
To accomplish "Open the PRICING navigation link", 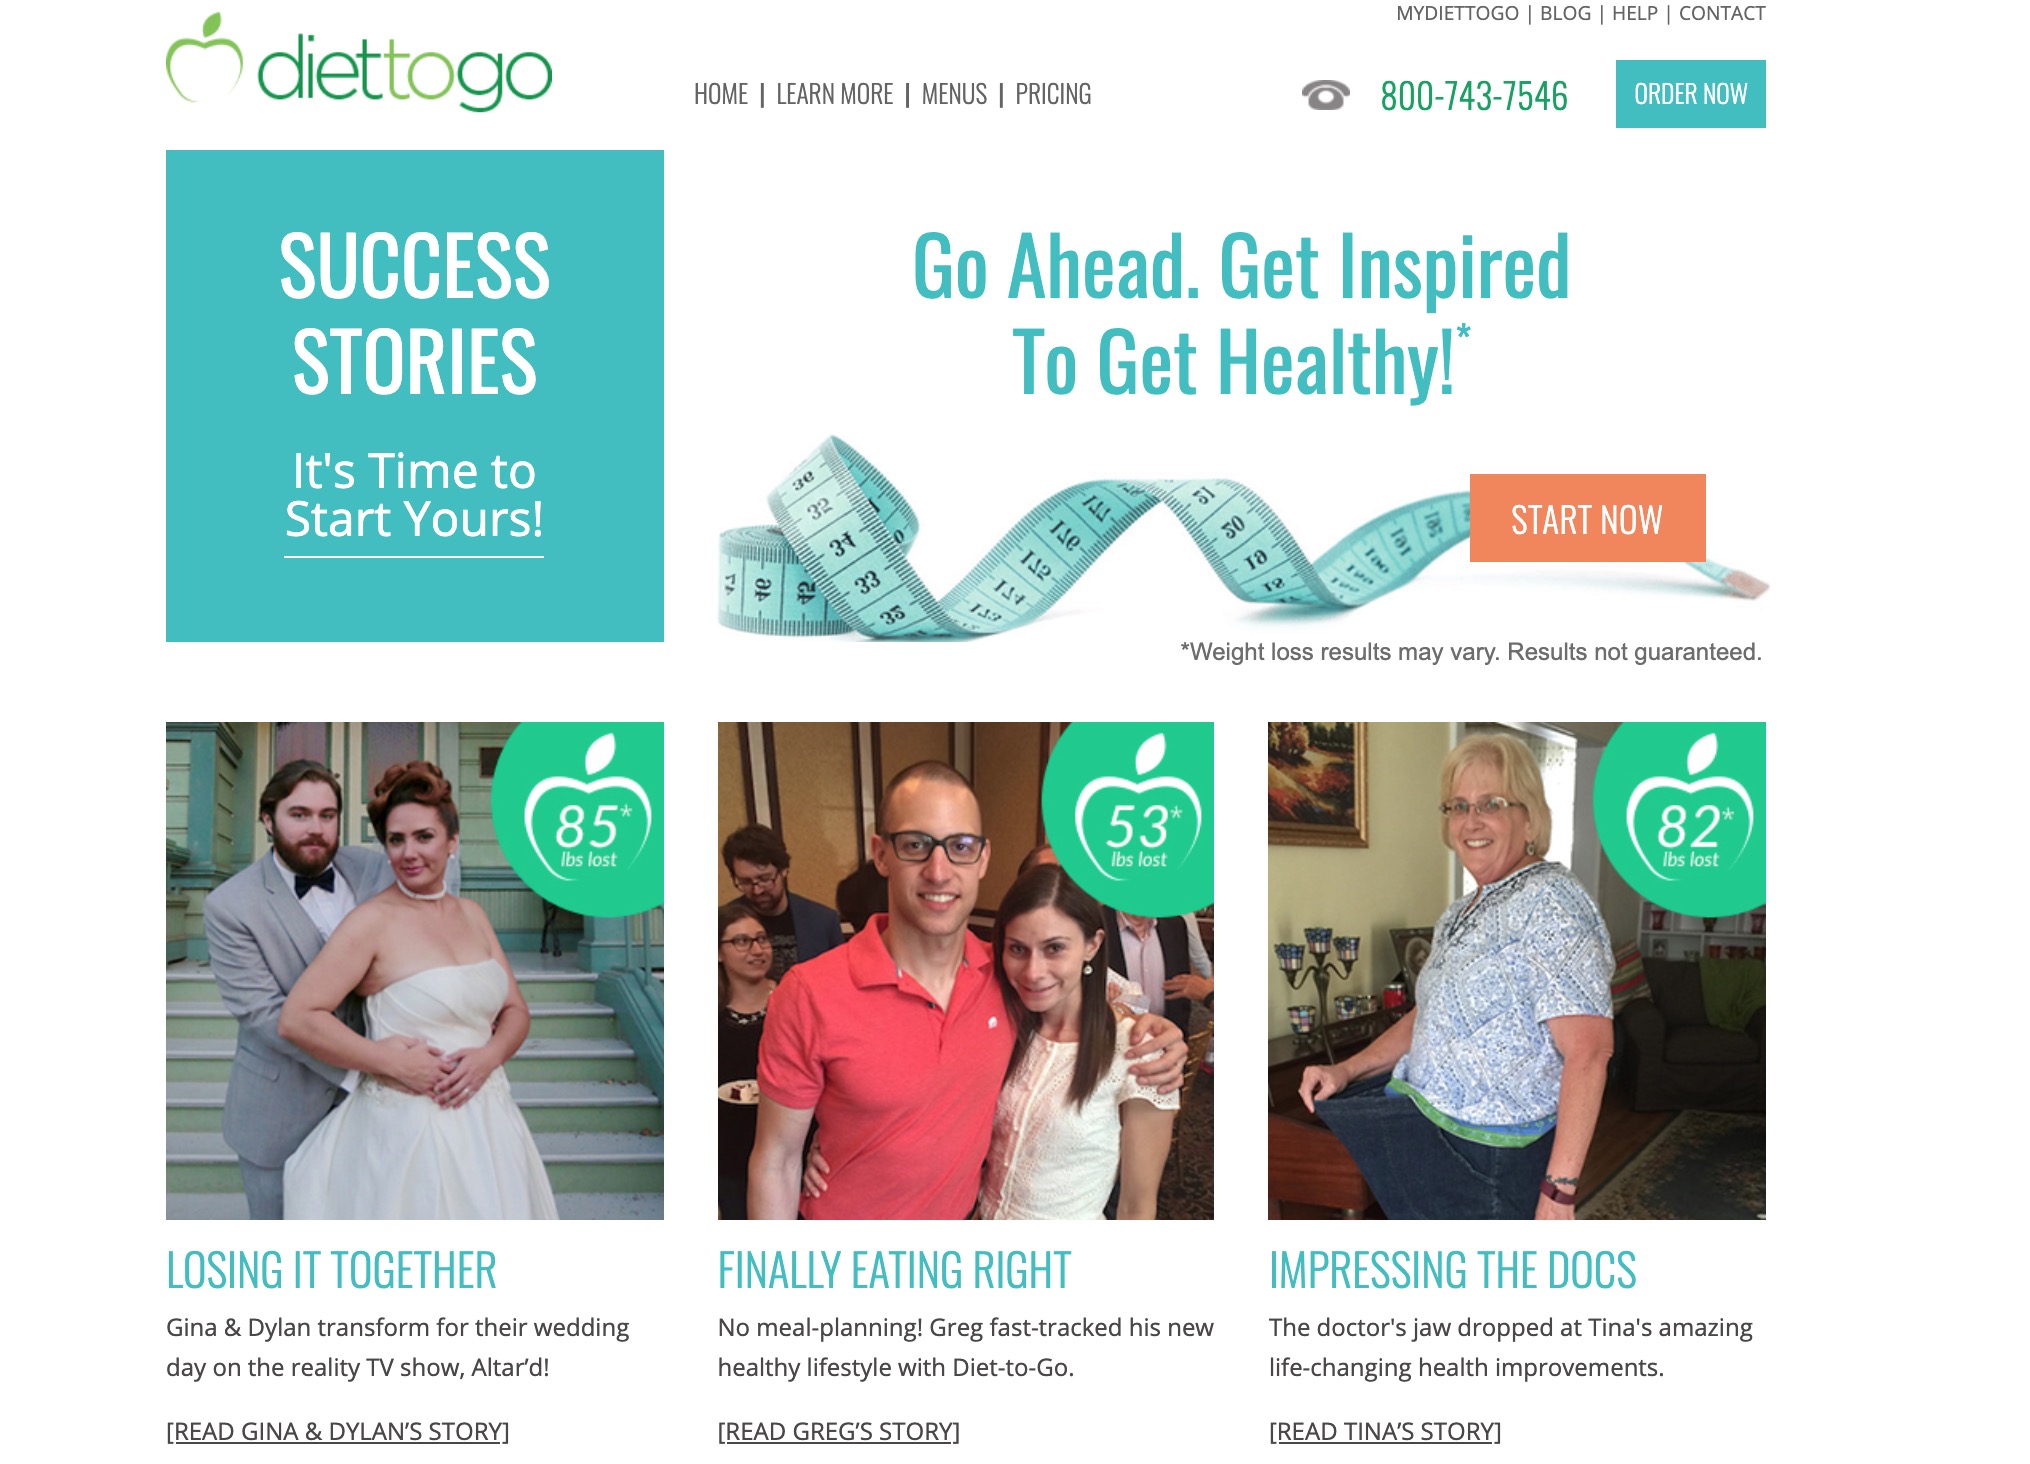I will pyautogui.click(x=1053, y=94).
